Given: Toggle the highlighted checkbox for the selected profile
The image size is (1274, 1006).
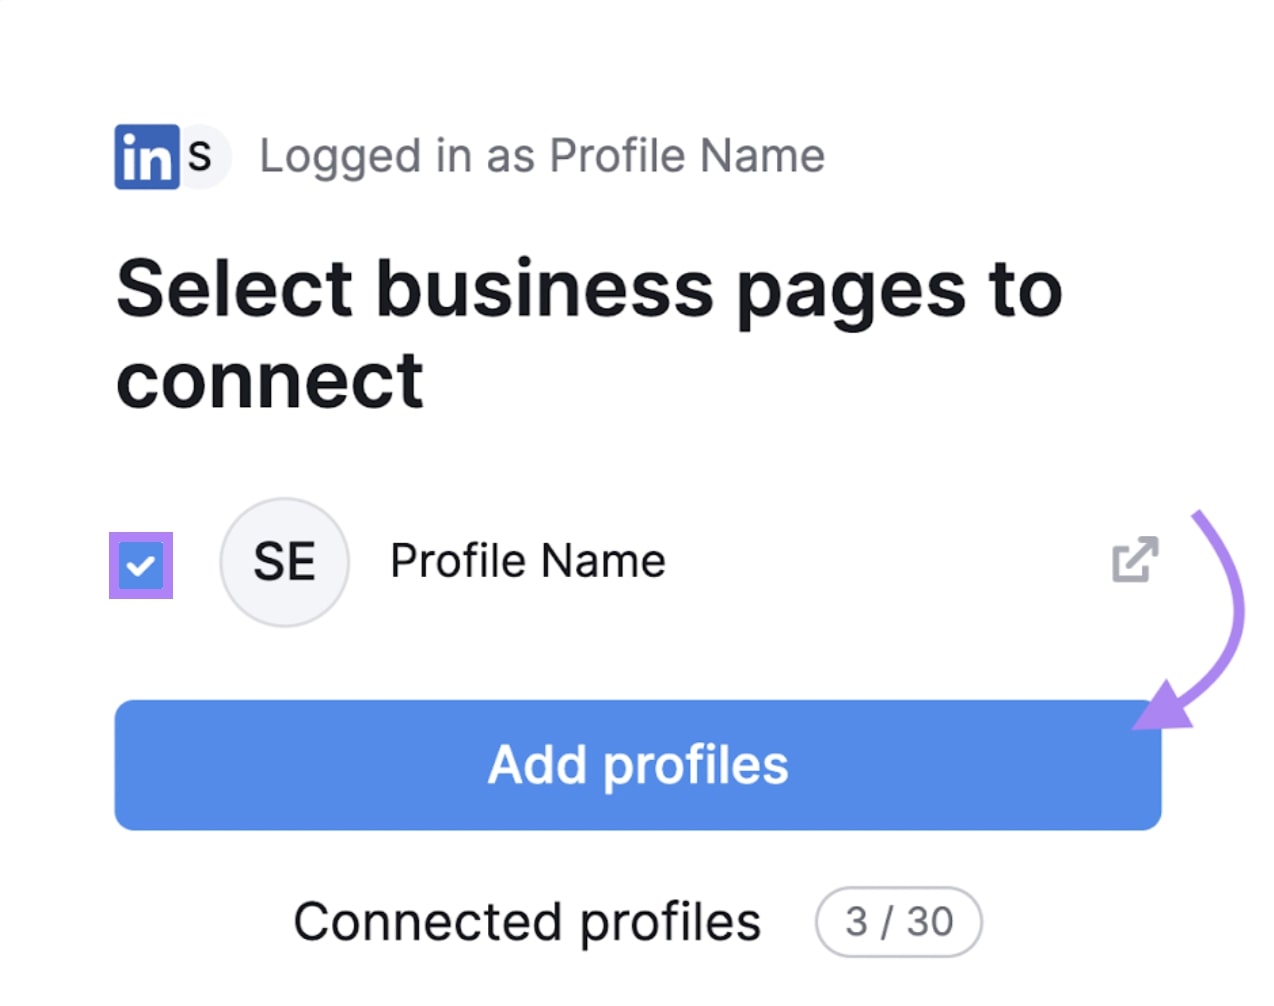Looking at the screenshot, I should [140, 566].
